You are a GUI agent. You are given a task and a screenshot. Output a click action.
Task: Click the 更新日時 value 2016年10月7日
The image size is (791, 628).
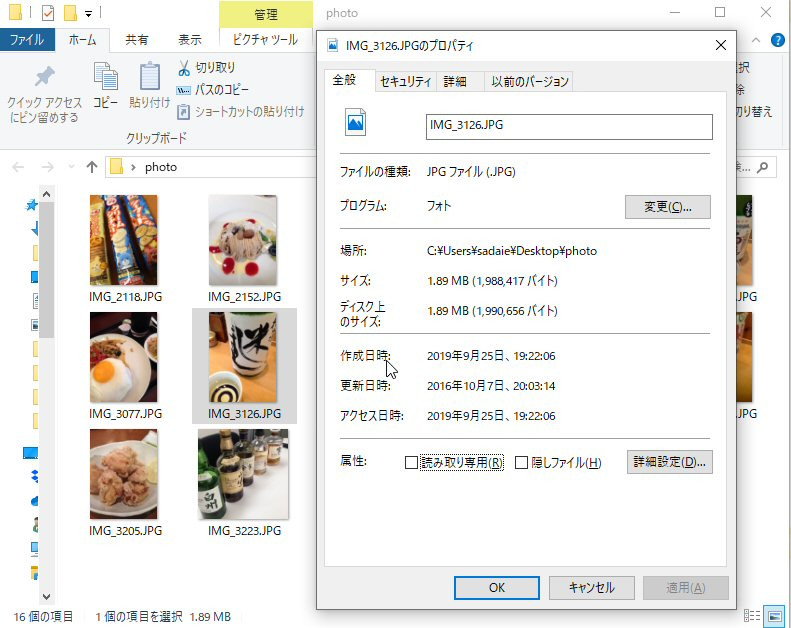491,386
